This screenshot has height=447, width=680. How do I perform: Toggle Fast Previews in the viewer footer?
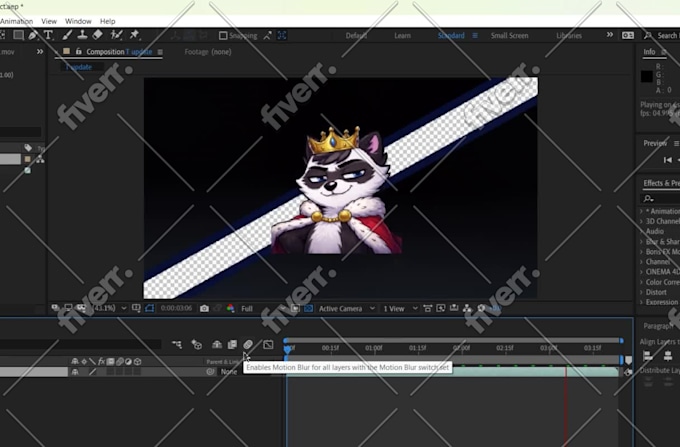441,308
